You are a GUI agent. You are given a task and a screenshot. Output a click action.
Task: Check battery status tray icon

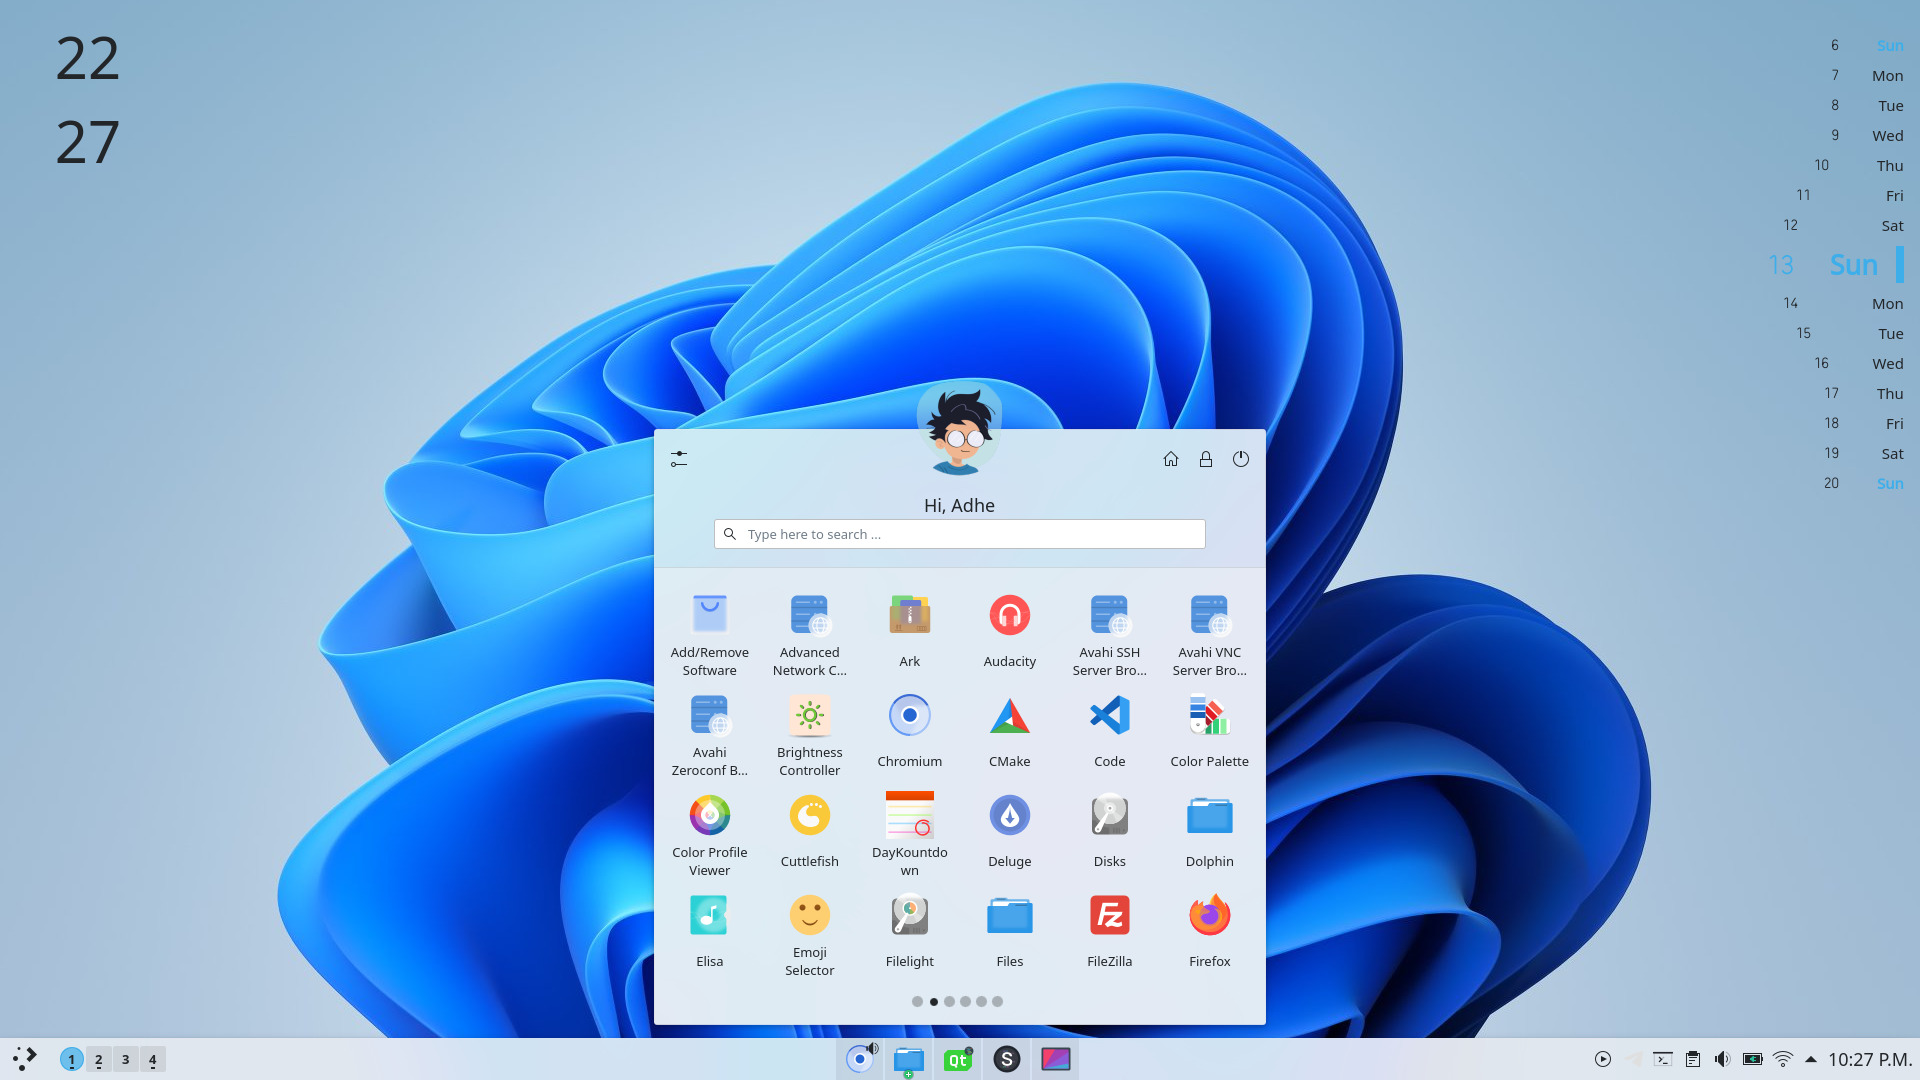[1752, 1059]
